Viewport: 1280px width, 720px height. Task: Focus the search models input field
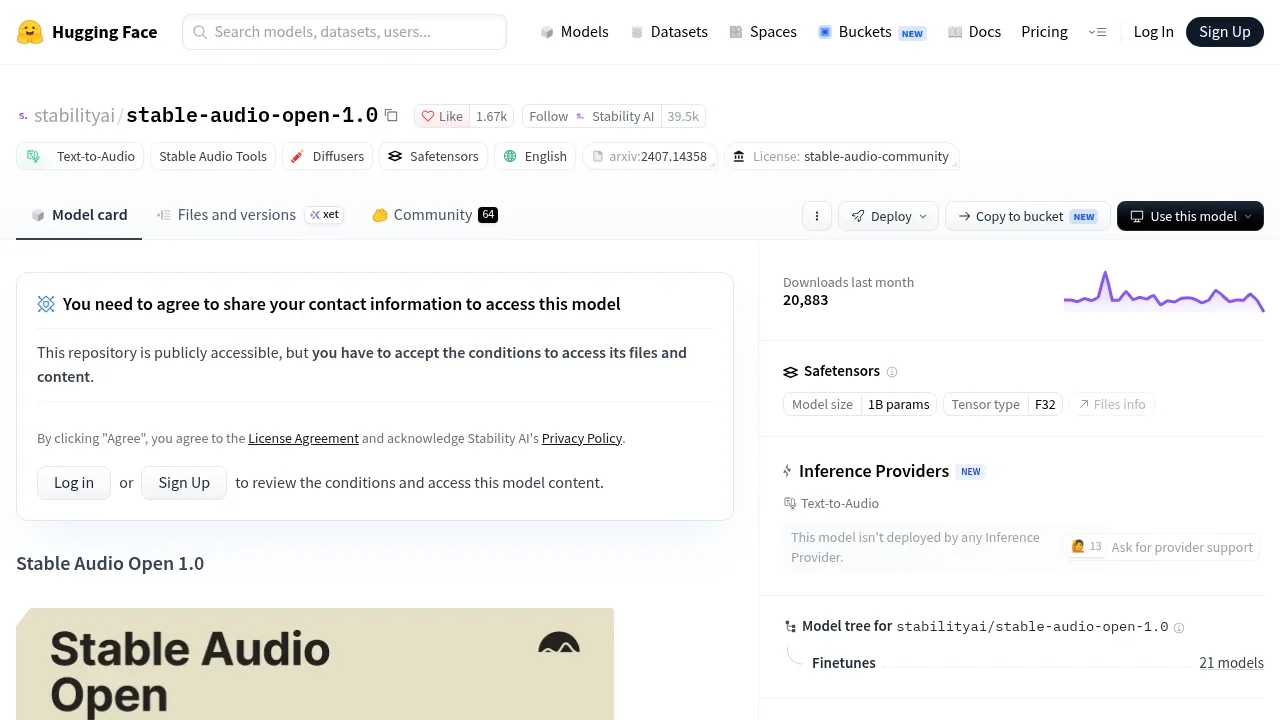pos(344,32)
